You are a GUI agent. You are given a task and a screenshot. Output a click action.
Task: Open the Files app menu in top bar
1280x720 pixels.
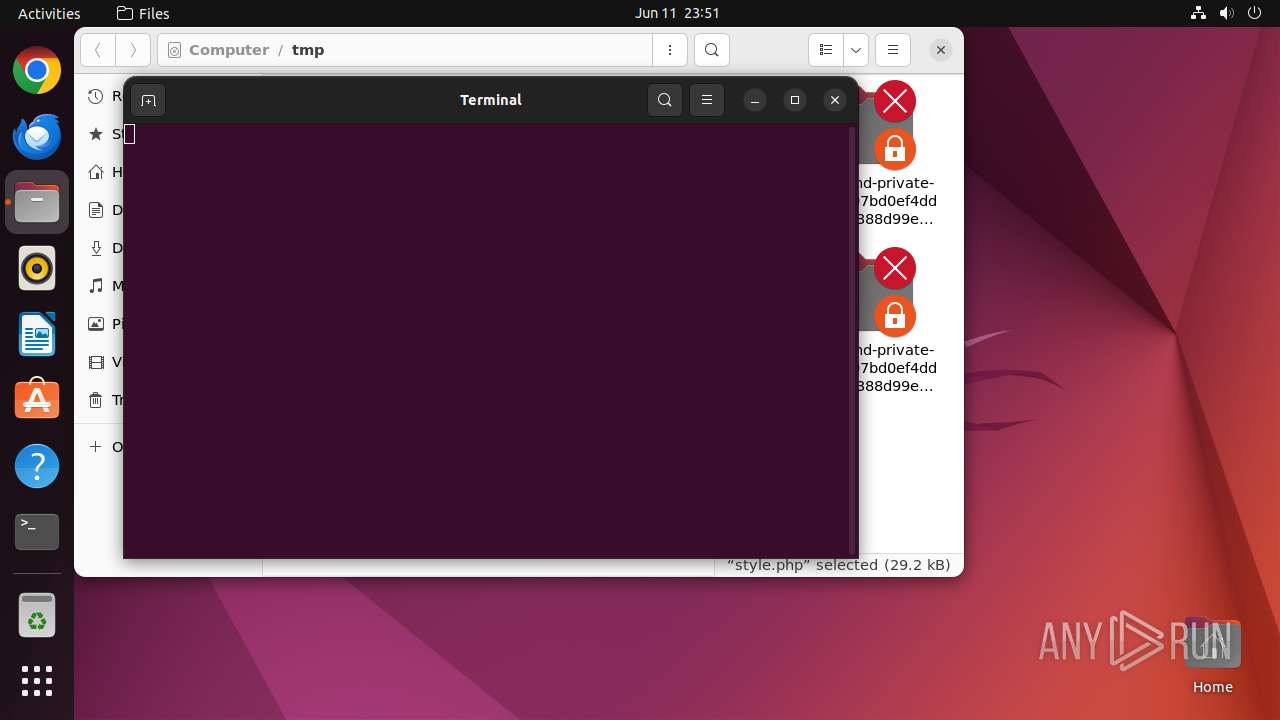click(143, 13)
